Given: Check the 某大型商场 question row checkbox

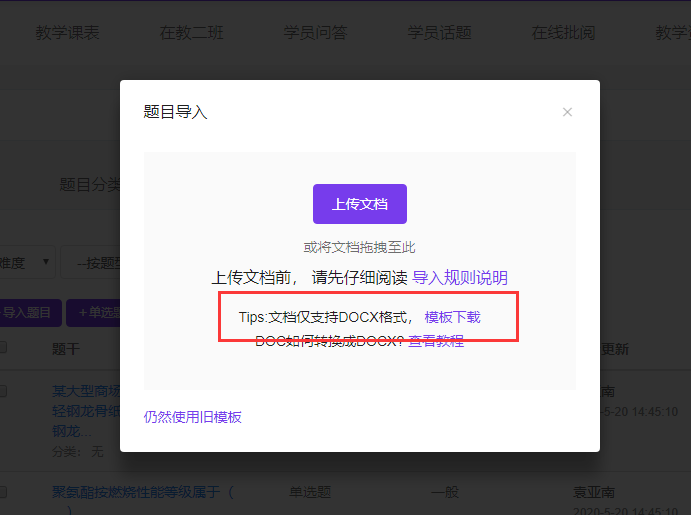Looking at the screenshot, I should click(3, 392).
